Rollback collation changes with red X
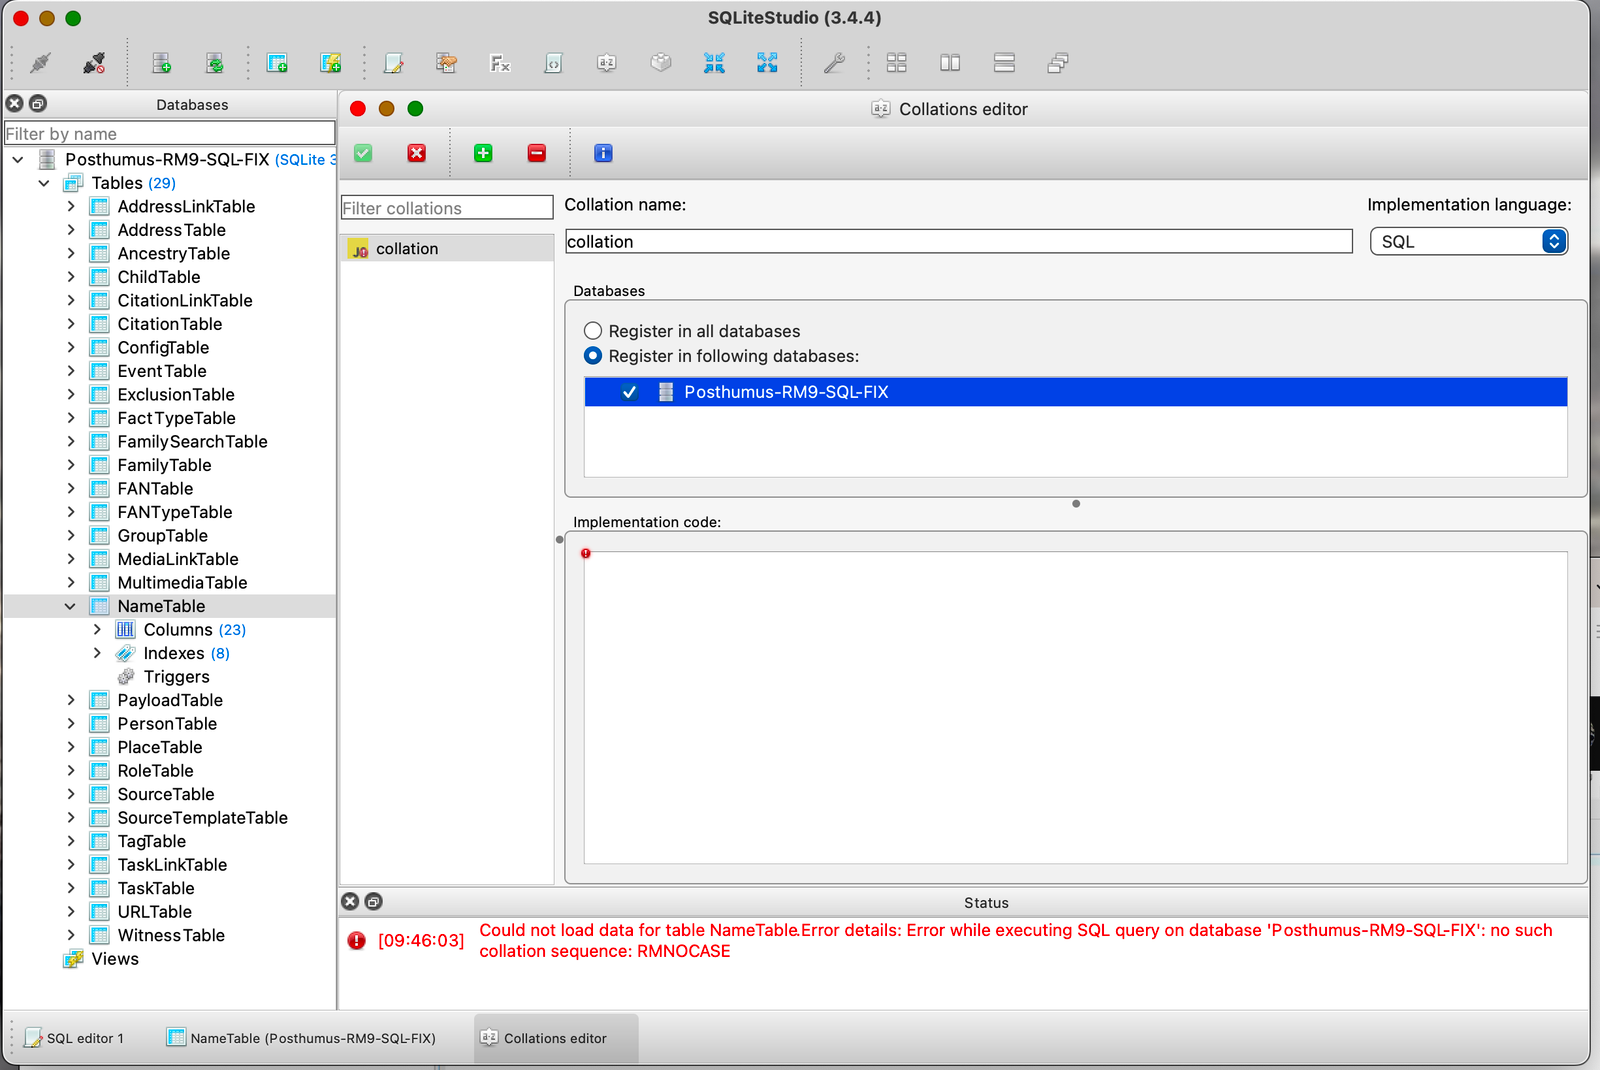This screenshot has width=1600, height=1070. [x=417, y=153]
